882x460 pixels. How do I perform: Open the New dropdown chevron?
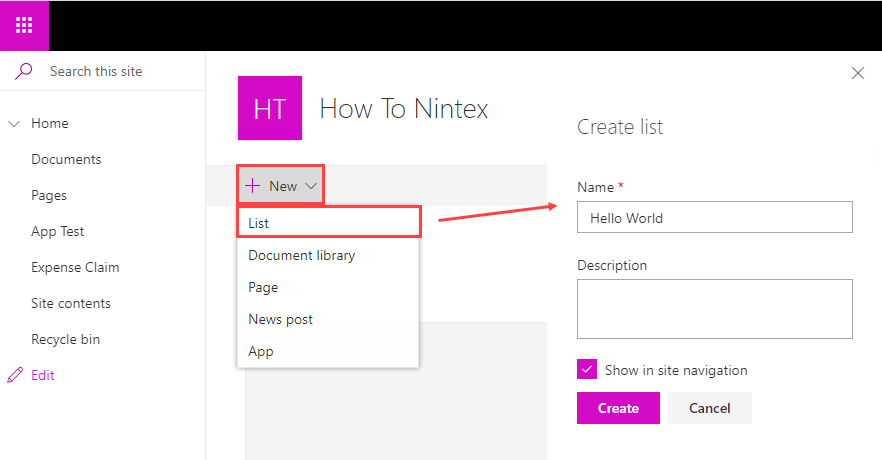(311, 186)
